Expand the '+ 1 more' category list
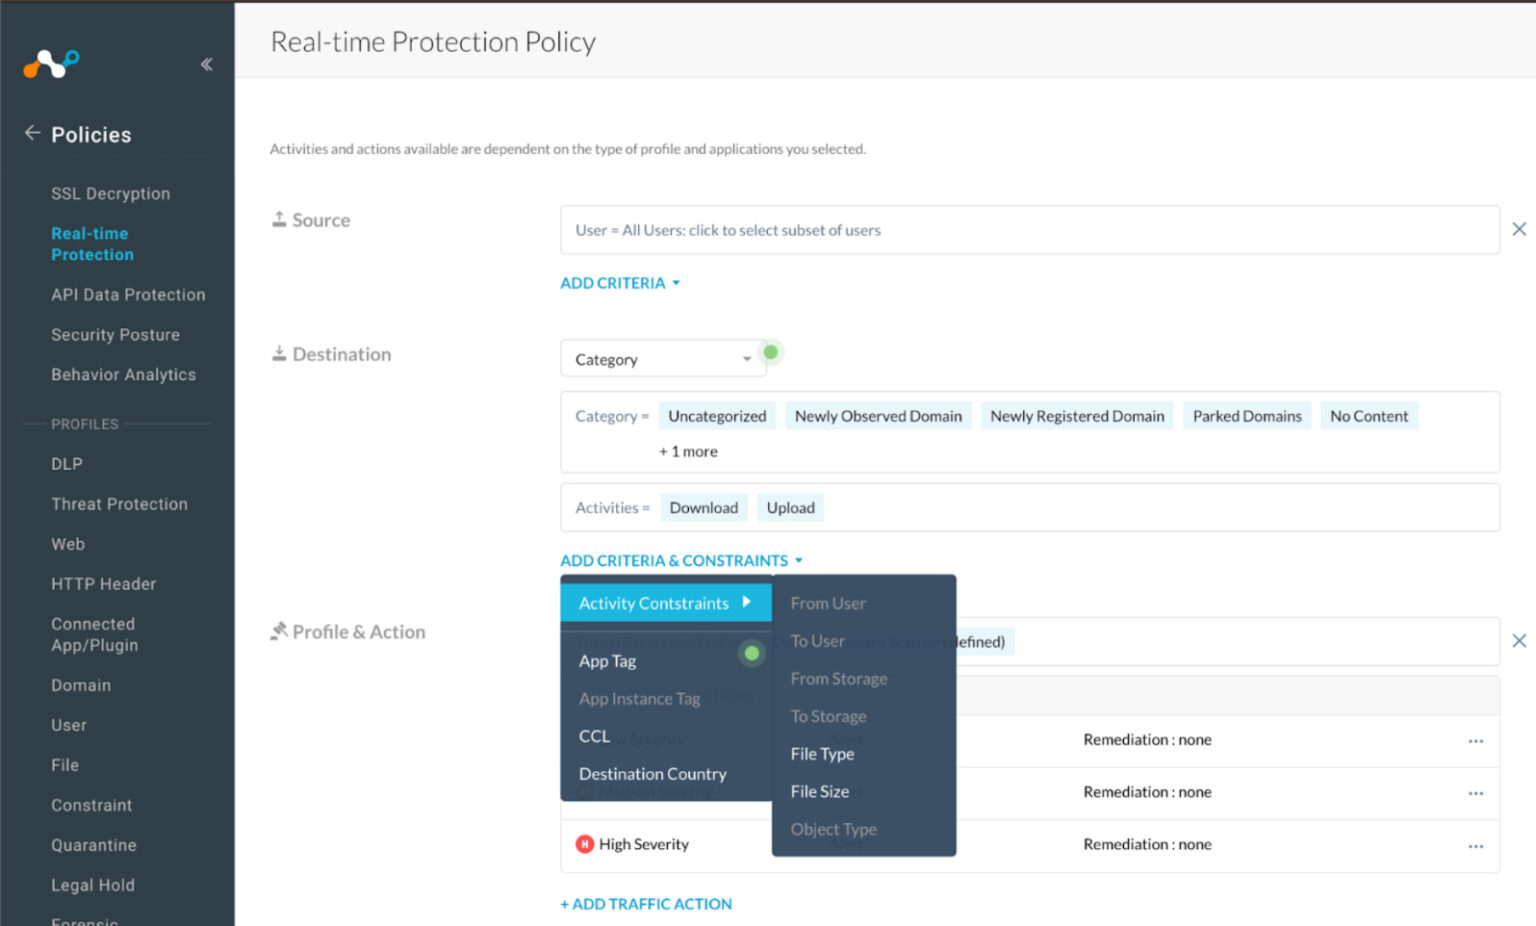The image size is (1536, 926). [x=687, y=451]
